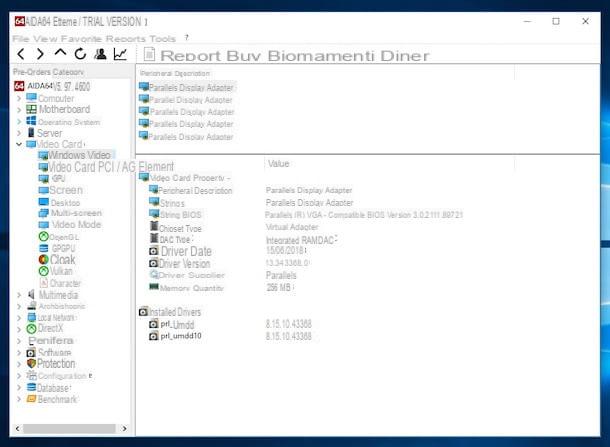Open Video Card PCI / AG item
Image resolution: width=610 pixels, height=447 pixels.
[x=86, y=167]
